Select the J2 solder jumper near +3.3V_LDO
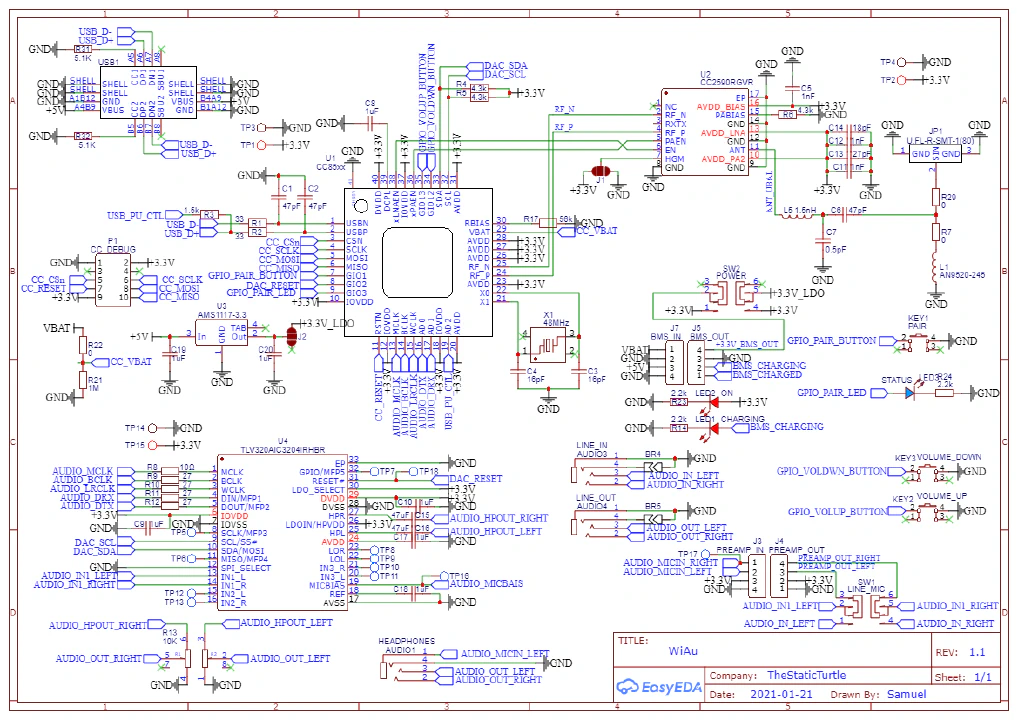This screenshot has height=720, width=1018. 292,336
